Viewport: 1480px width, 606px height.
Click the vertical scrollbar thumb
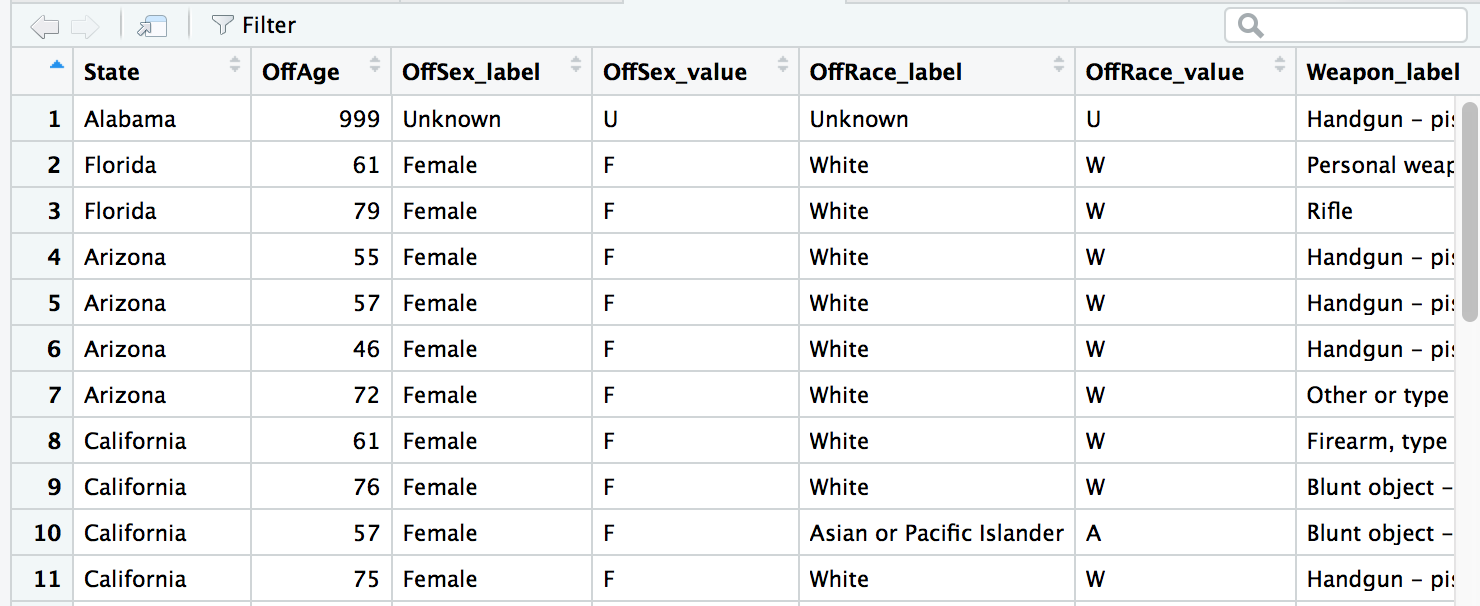[x=1470, y=210]
